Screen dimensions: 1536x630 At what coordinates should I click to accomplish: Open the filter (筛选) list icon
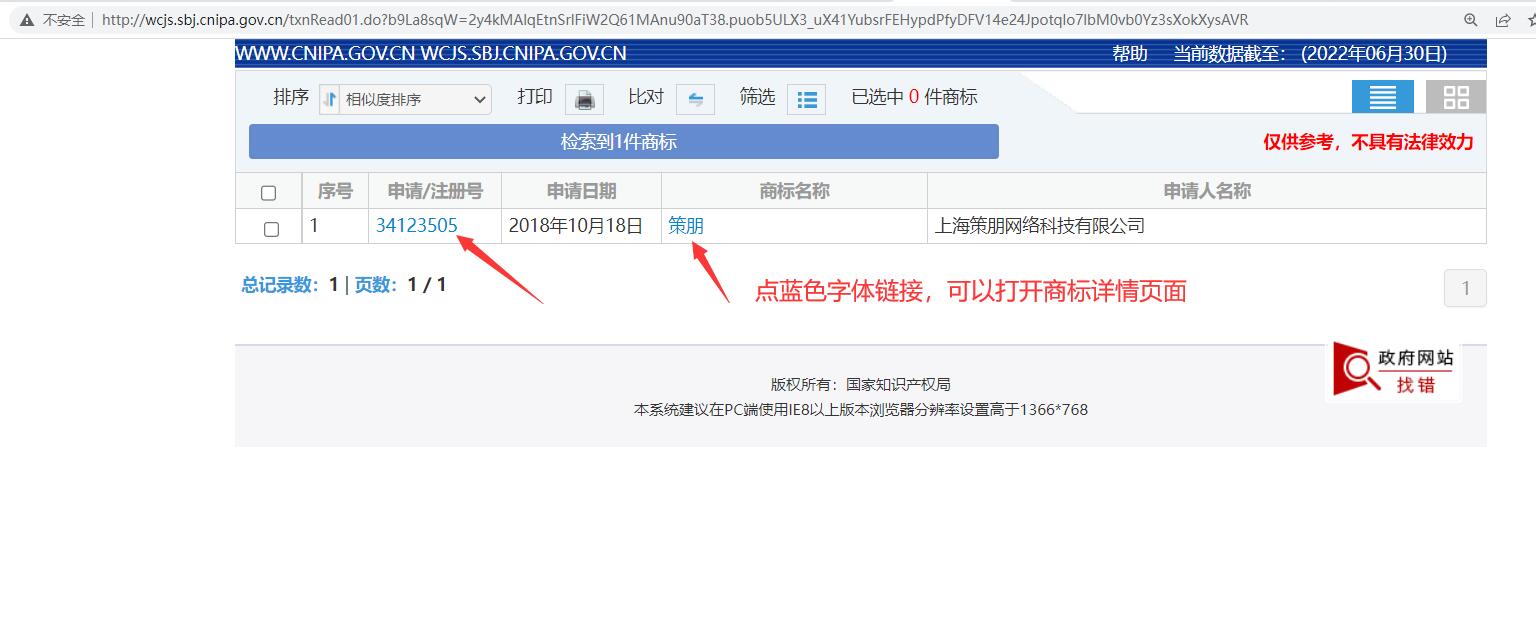(806, 99)
